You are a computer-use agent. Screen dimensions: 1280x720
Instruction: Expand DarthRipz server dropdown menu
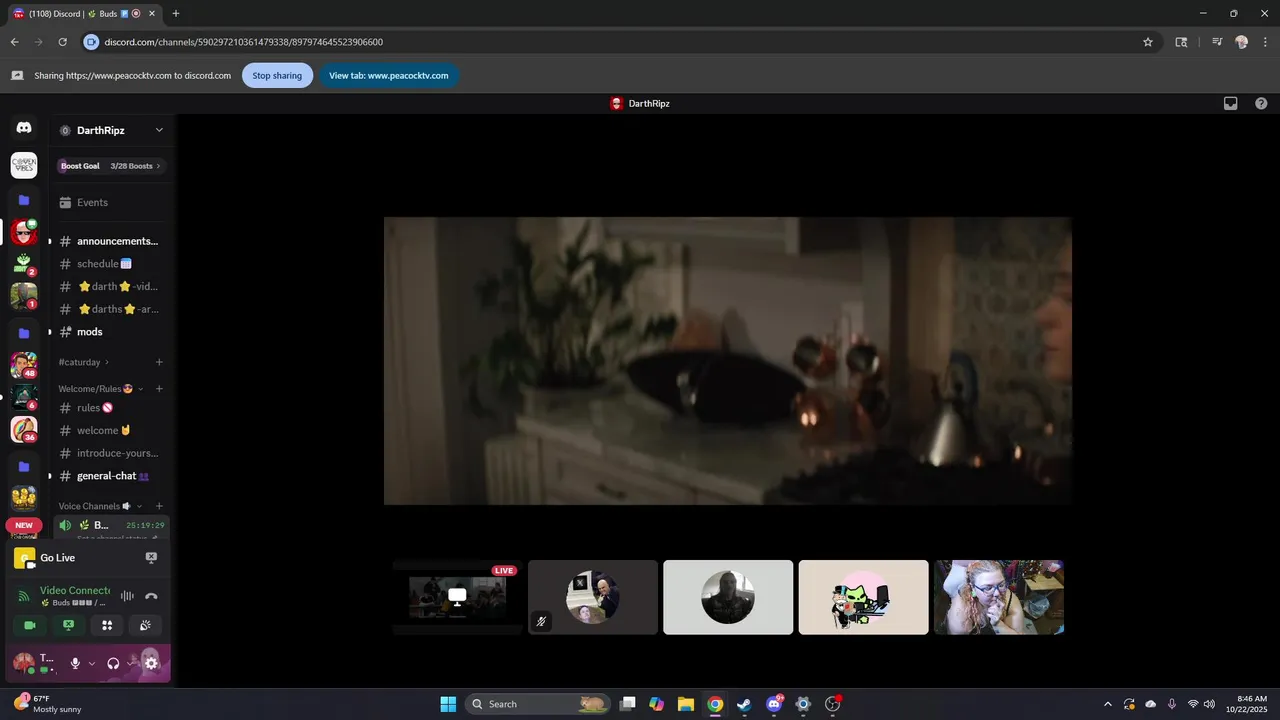pyautogui.click(x=158, y=130)
